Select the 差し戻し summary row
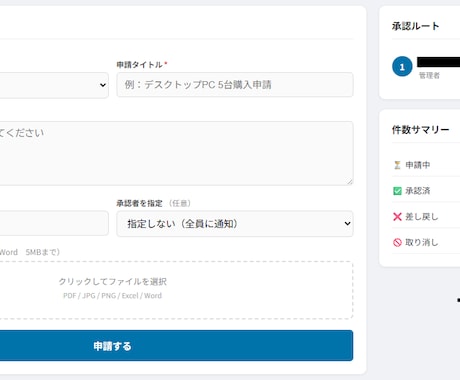 pyautogui.click(x=426, y=217)
